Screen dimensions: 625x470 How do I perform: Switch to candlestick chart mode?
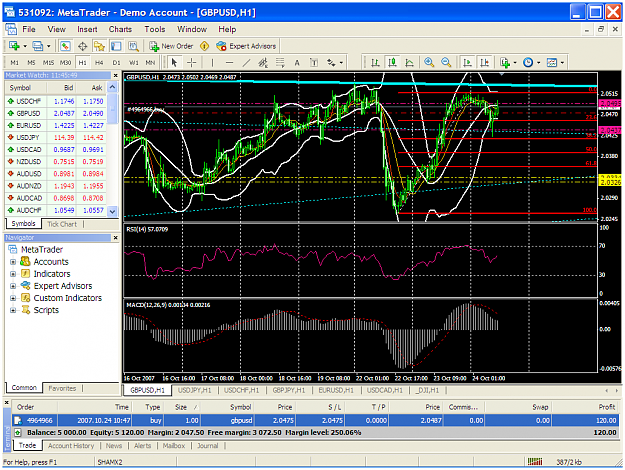pos(393,63)
